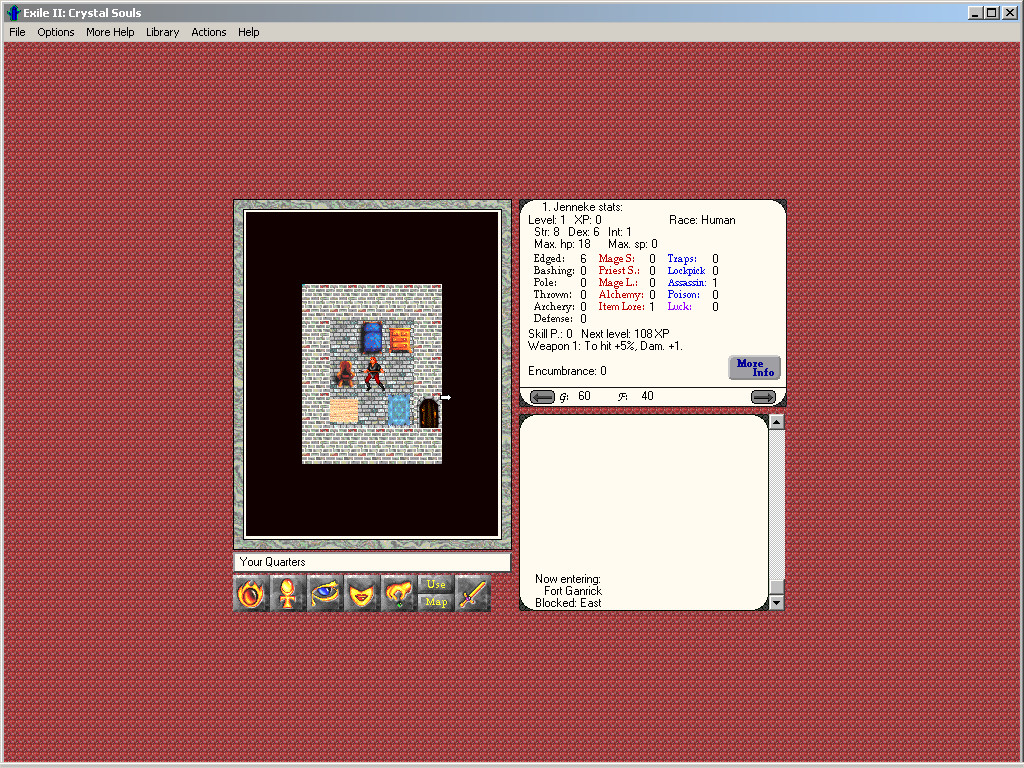Screen dimensions: 1024x768
Task: Click the red-haired character on the map
Action: pos(374,374)
